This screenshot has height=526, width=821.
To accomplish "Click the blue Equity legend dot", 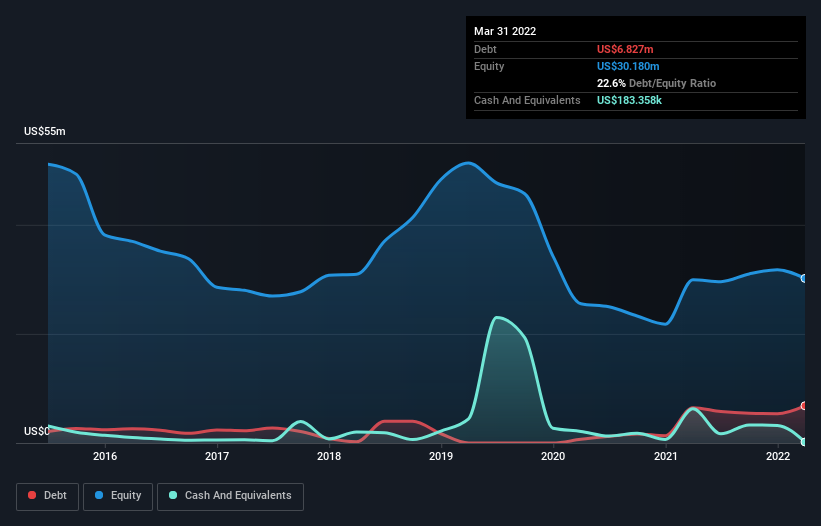I will pyautogui.click(x=99, y=495).
